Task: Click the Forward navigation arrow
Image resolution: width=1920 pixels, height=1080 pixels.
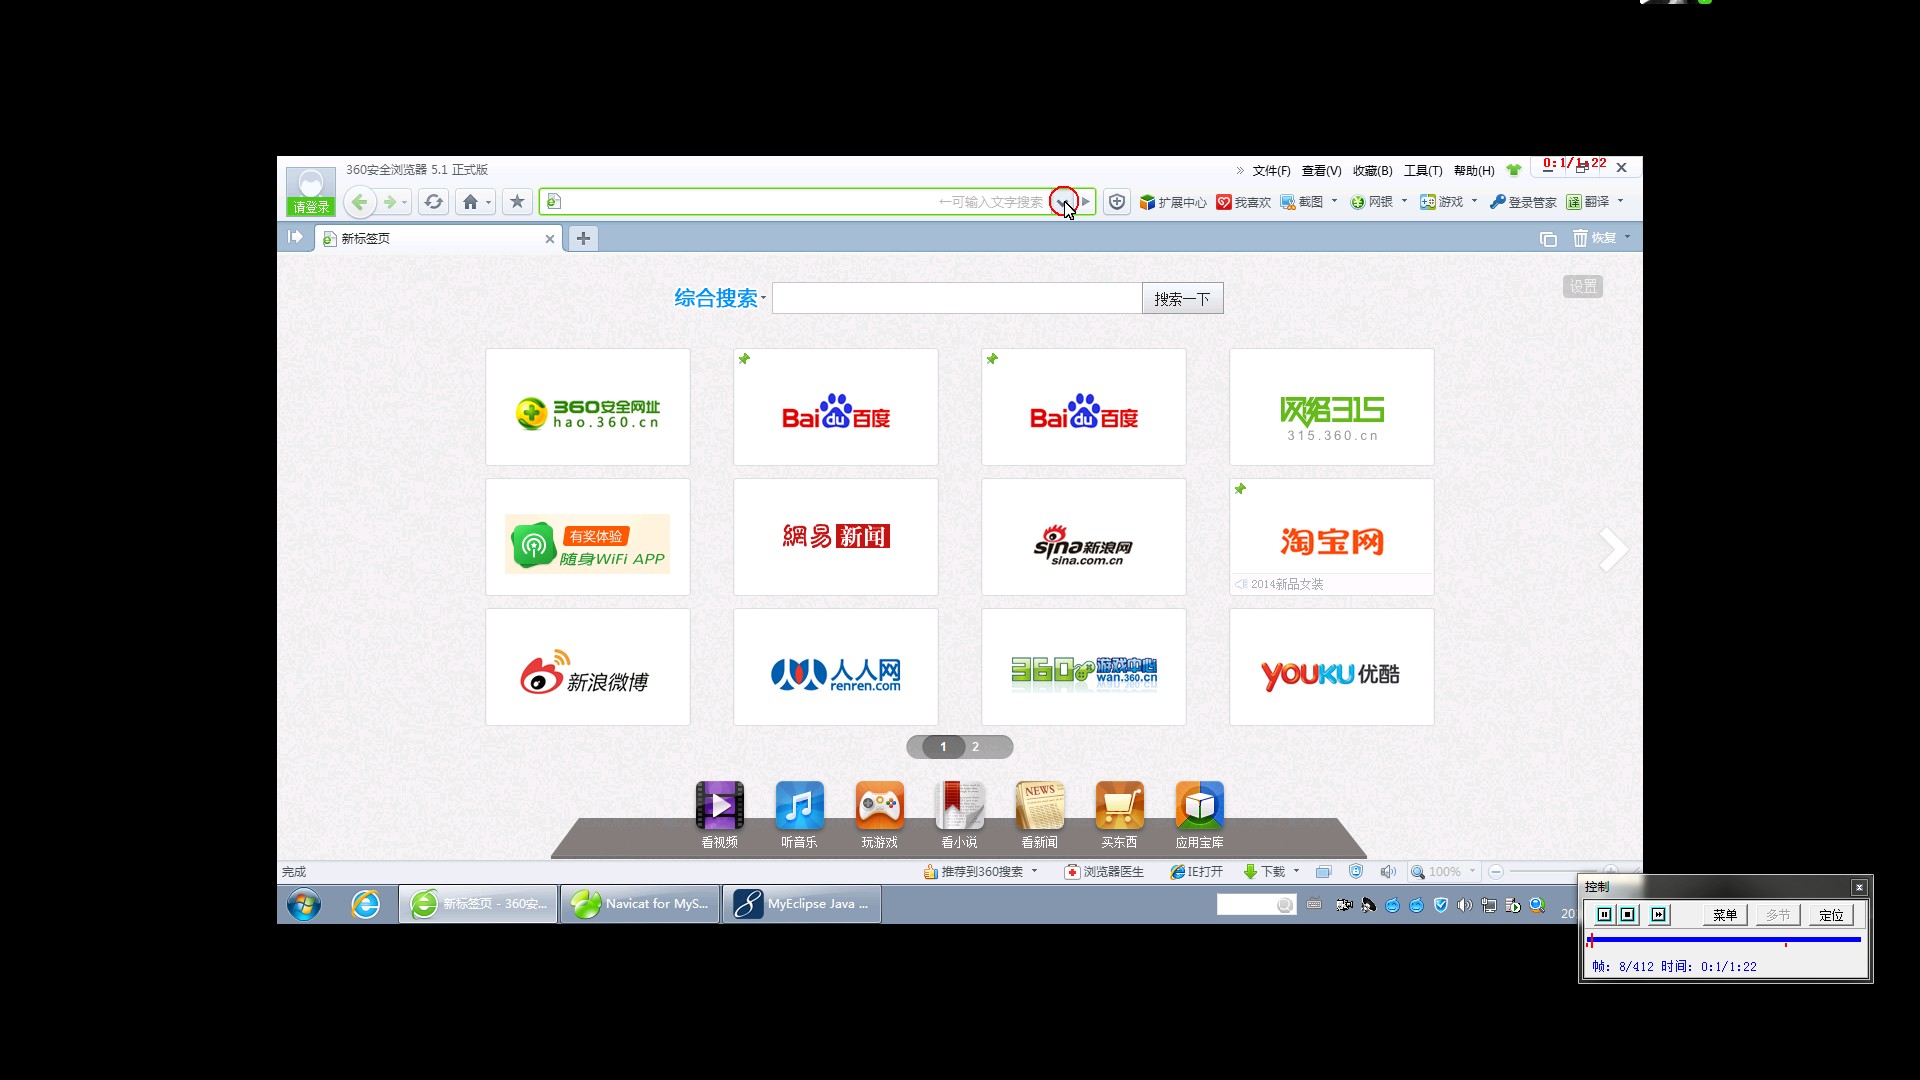Action: [x=389, y=202]
